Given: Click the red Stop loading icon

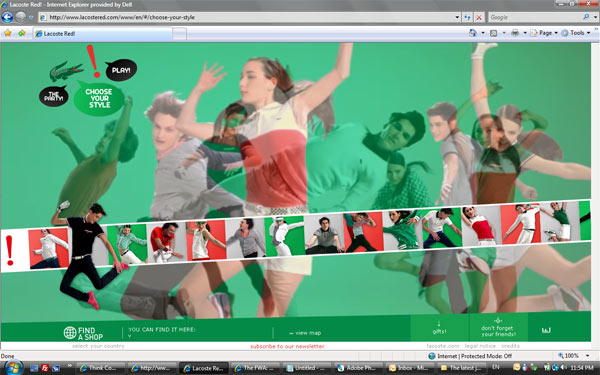Looking at the screenshot, I should coord(479,17).
